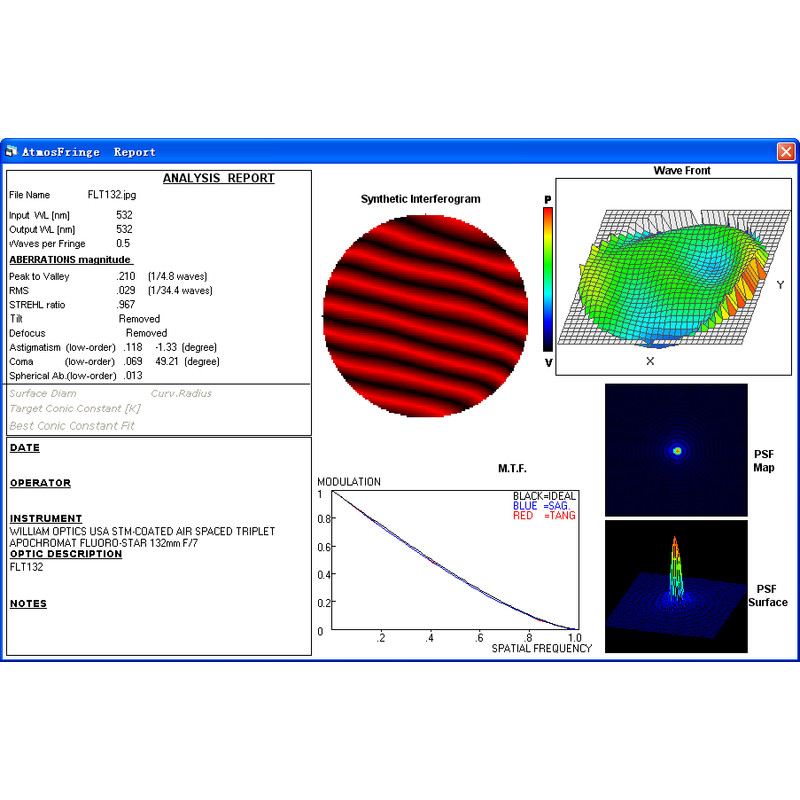Open the Report menu
800x800 pixels.
tap(134, 151)
